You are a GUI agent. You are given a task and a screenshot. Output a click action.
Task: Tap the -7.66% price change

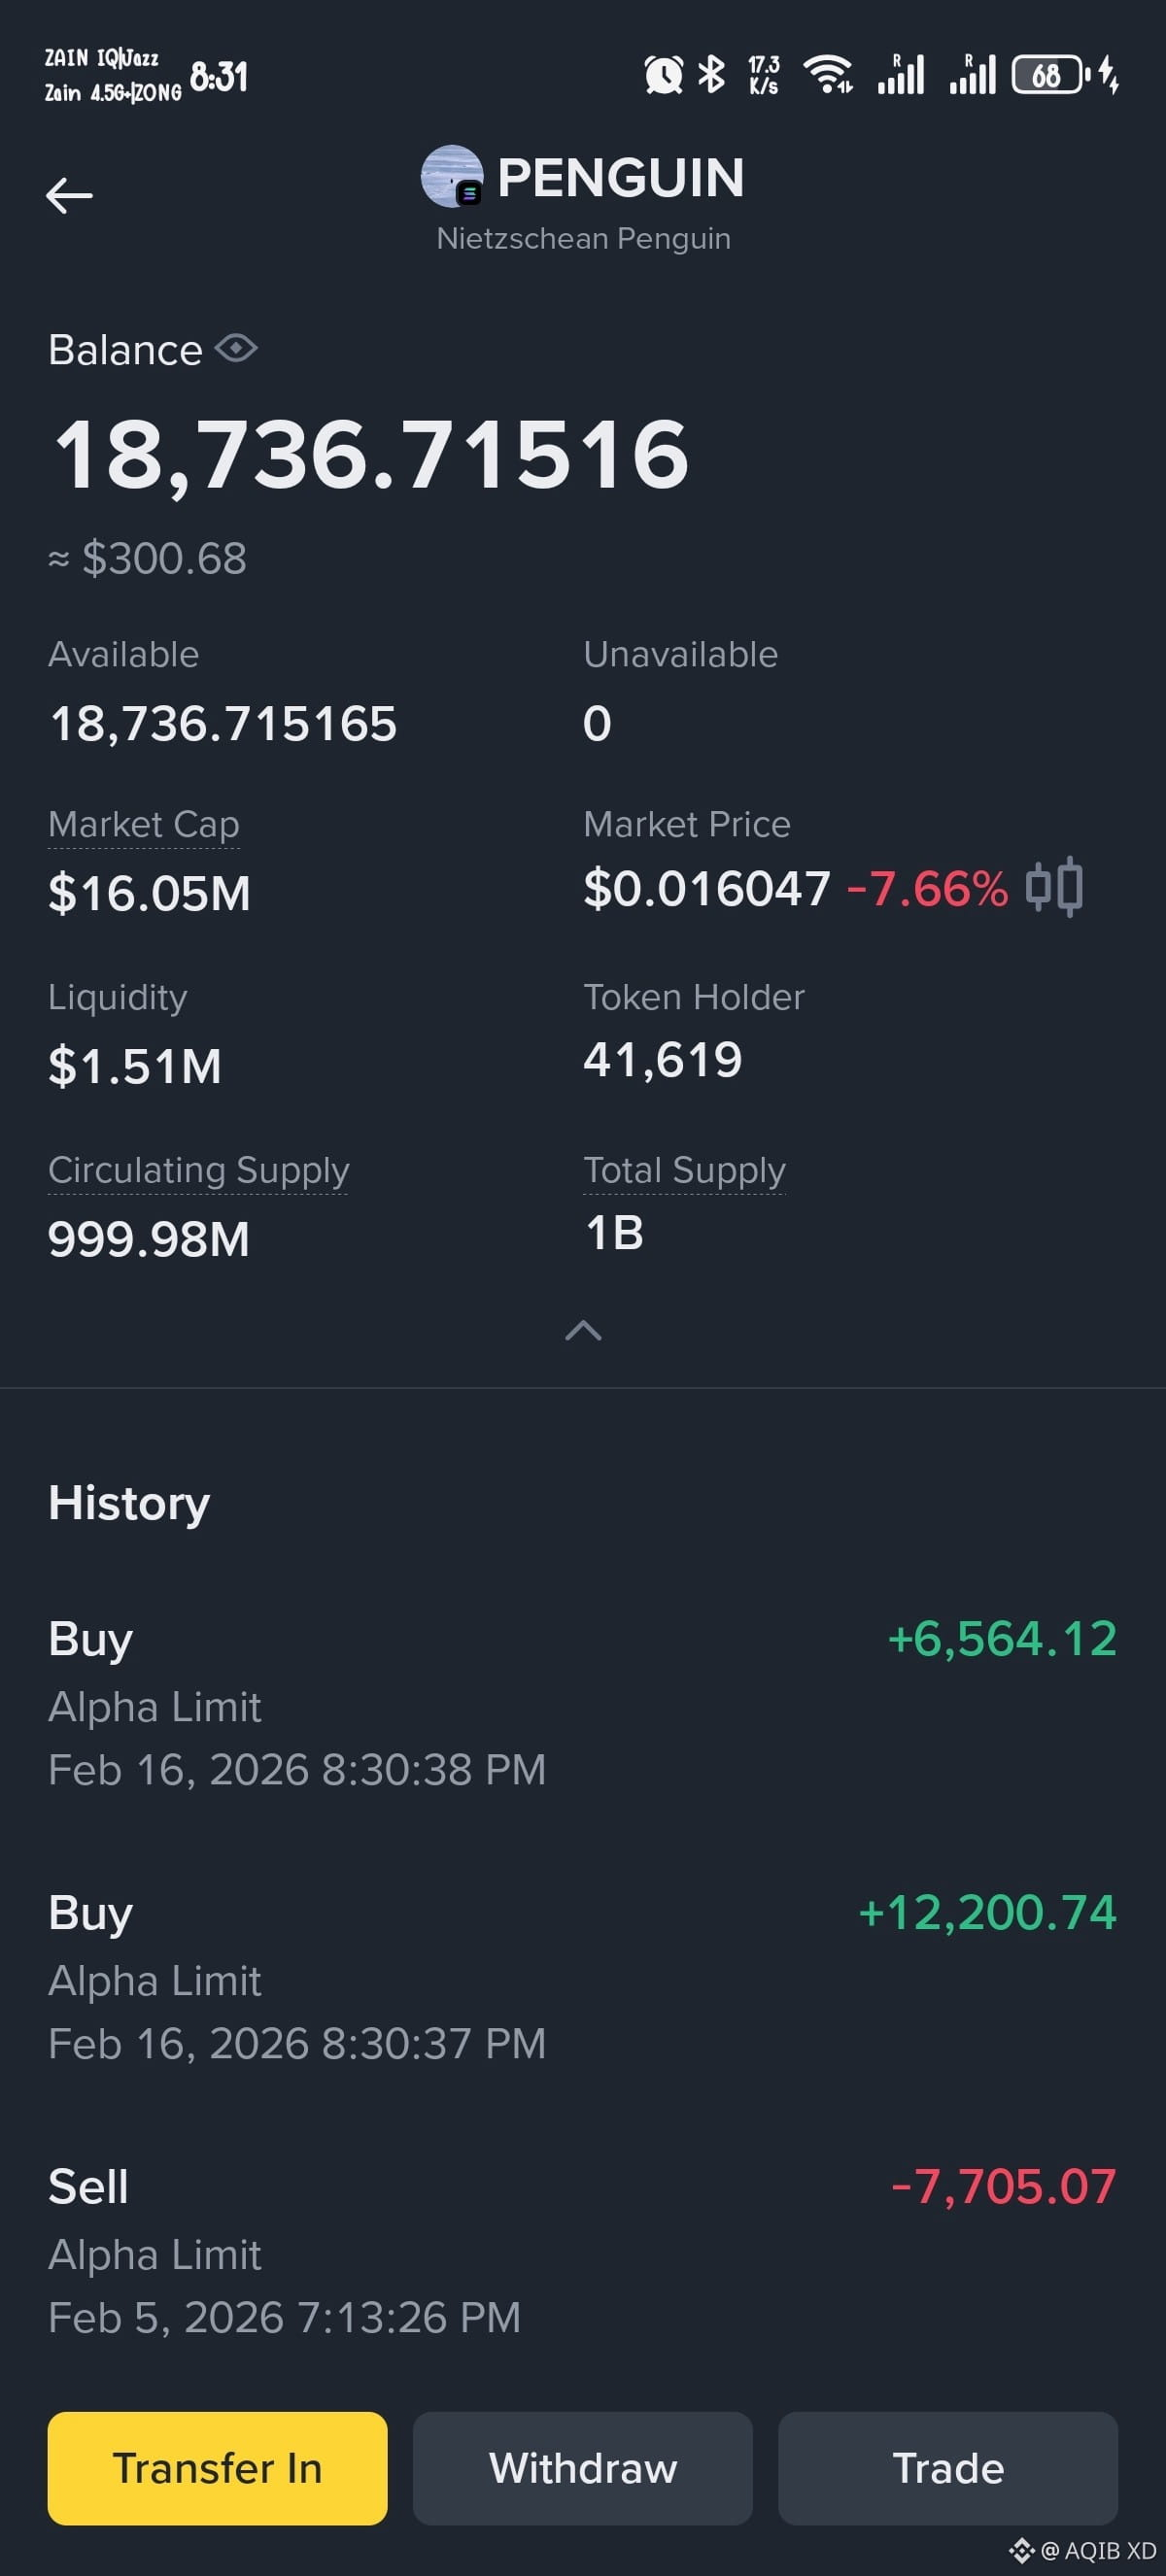927,888
